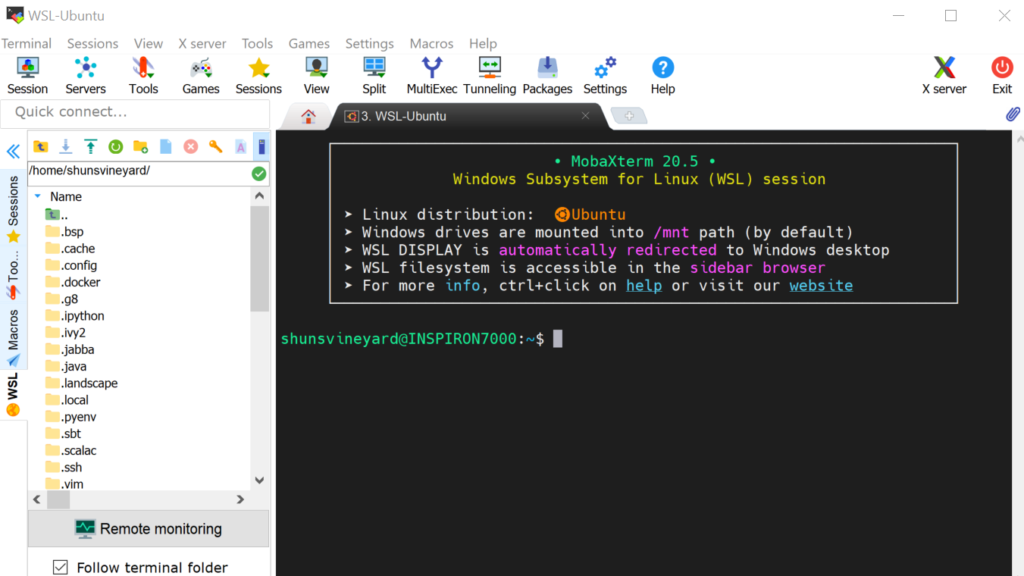Click the Split terminal icon
This screenshot has height=576, width=1024.
[374, 75]
